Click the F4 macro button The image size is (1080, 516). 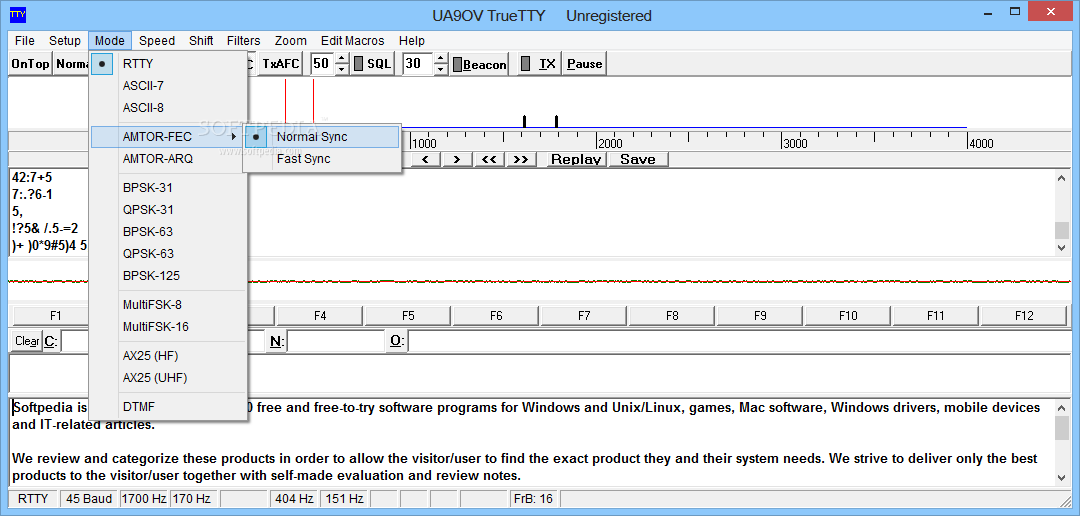point(320,316)
